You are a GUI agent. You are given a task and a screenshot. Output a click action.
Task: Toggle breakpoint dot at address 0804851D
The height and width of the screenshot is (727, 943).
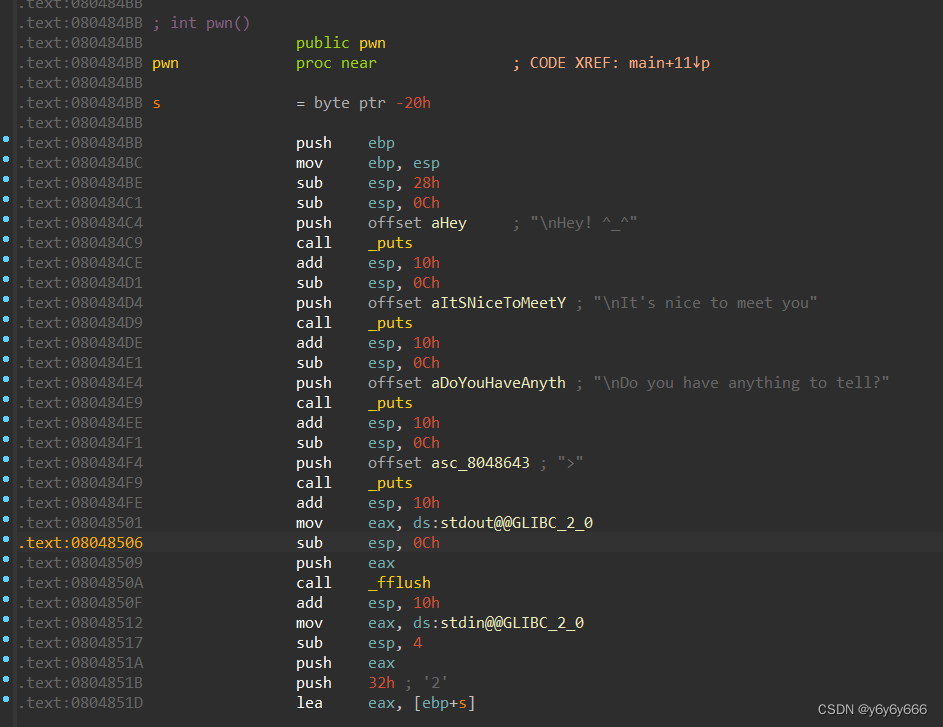6,699
